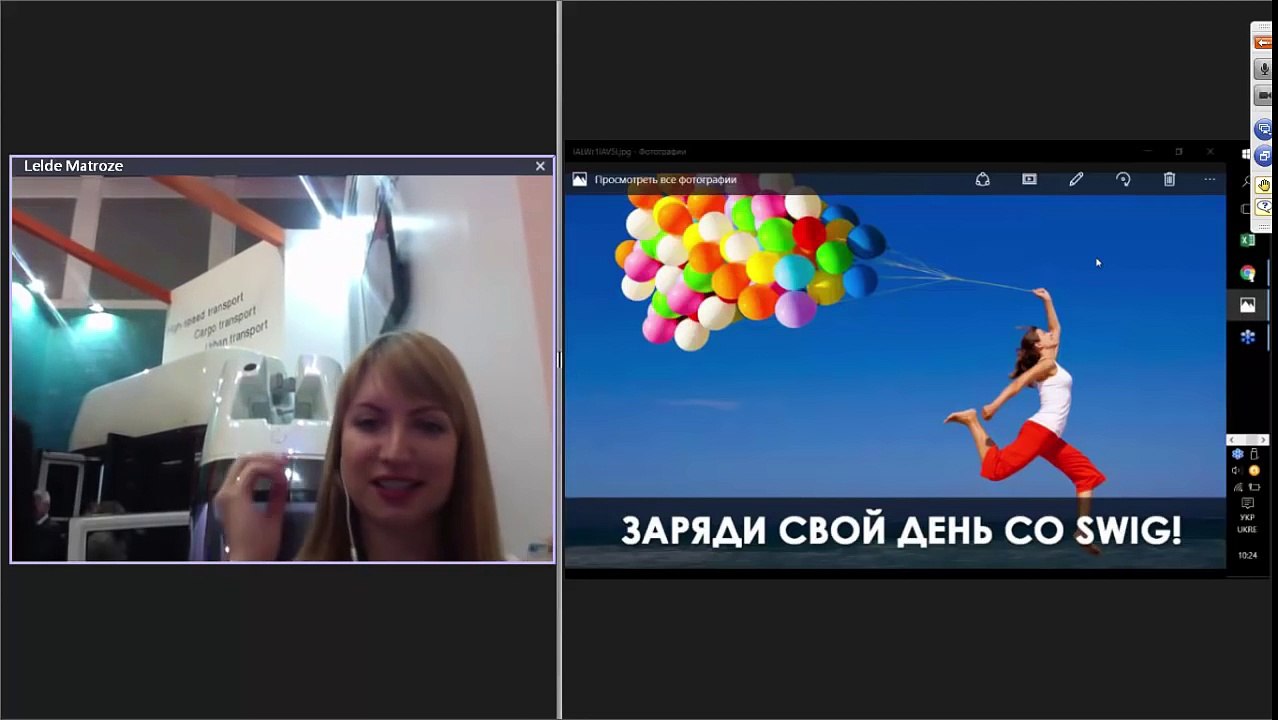Click the blue snowflake icon in system tray

click(1237, 454)
